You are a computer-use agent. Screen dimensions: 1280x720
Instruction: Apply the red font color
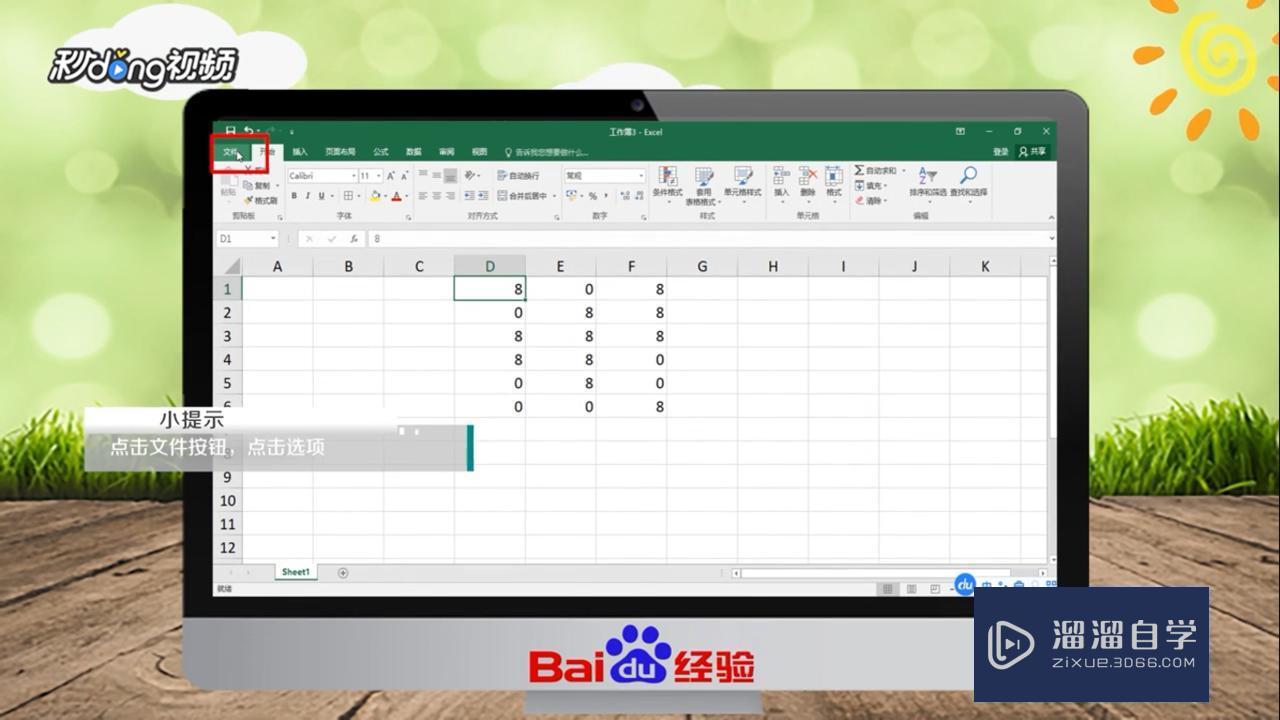[x=396, y=196]
